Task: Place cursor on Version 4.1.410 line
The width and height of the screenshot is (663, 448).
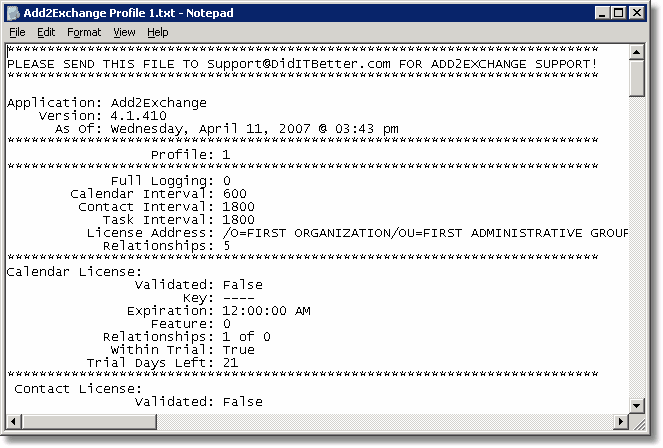Action: point(103,116)
